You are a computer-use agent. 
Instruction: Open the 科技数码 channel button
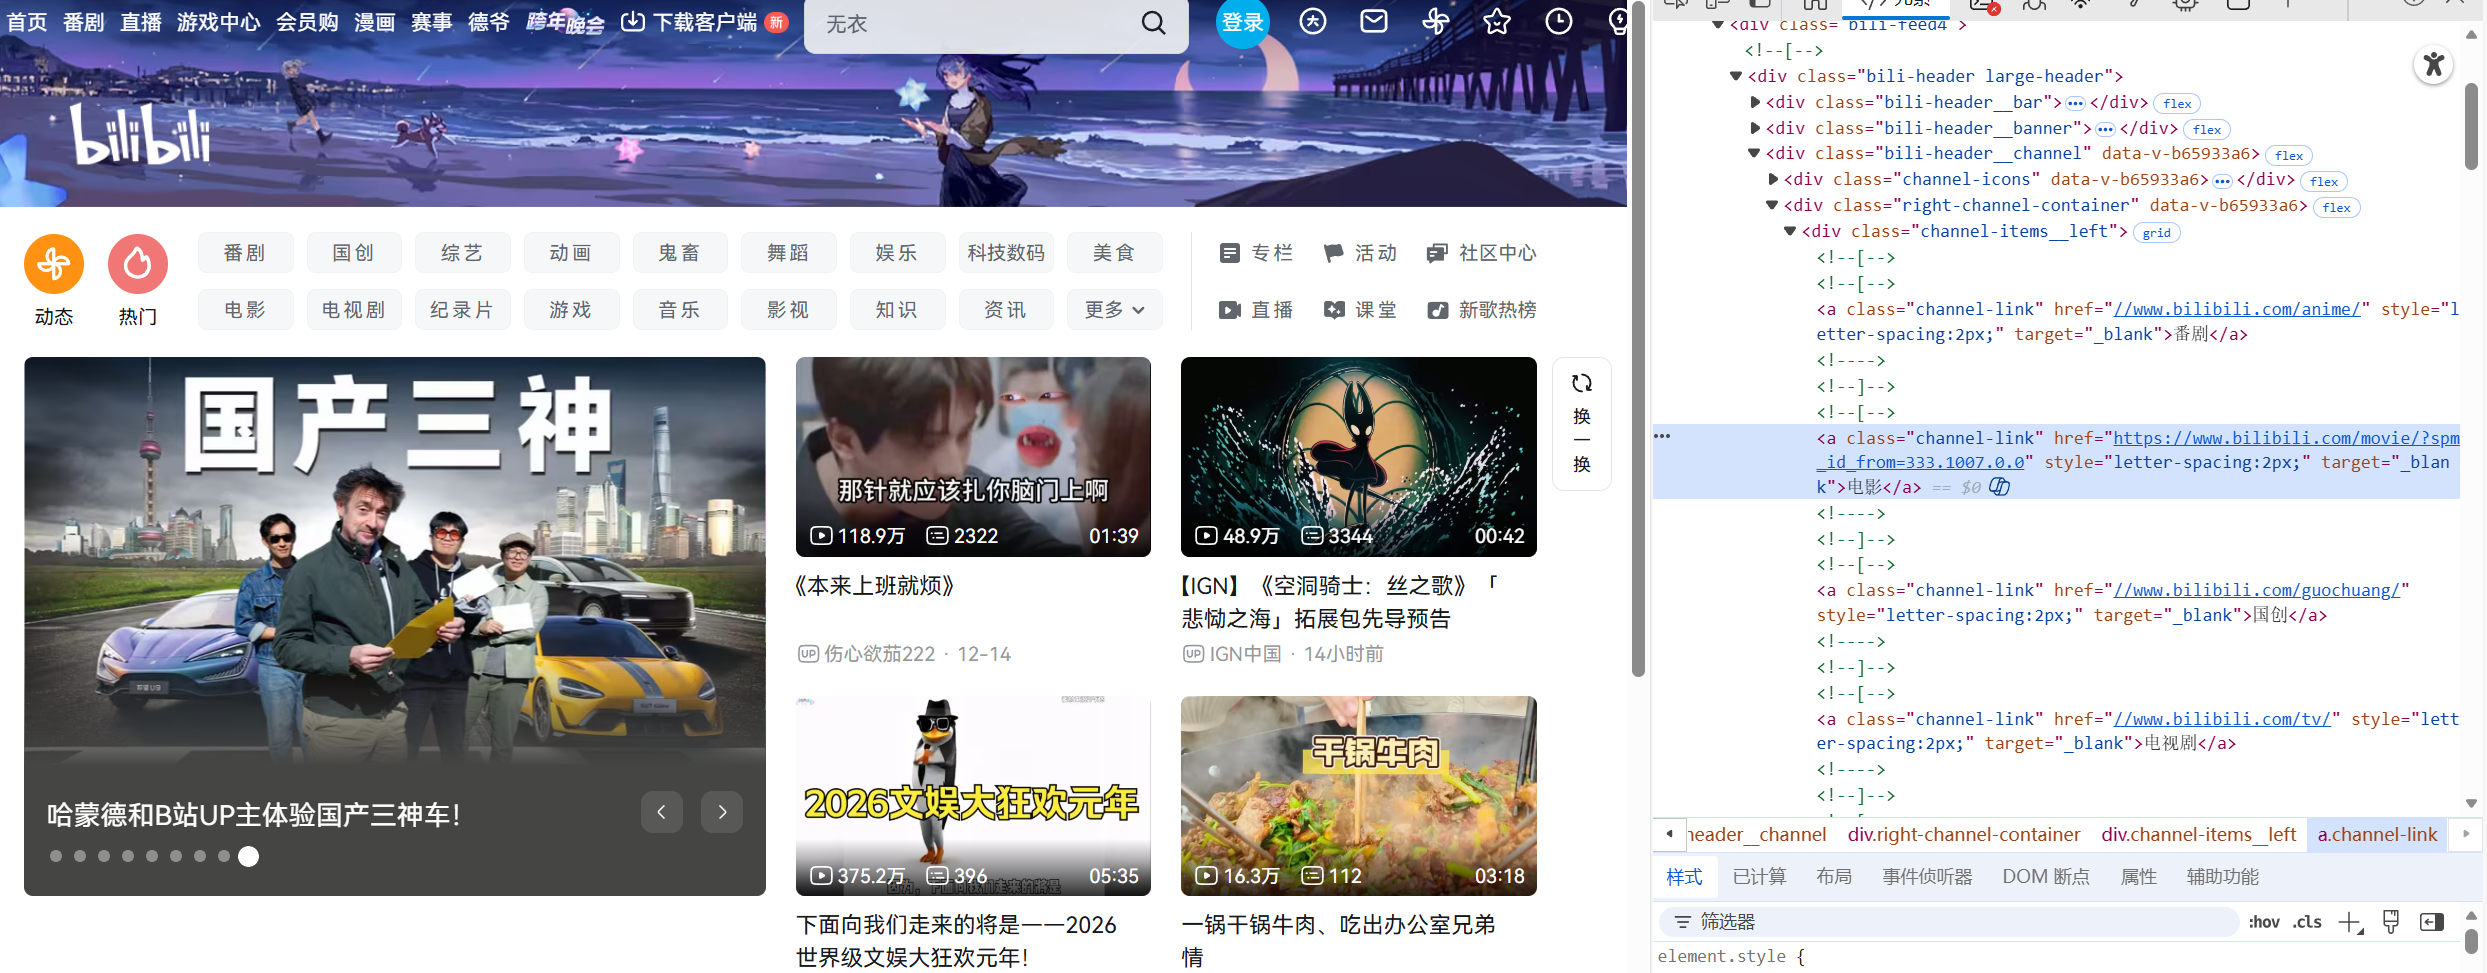point(1006,253)
